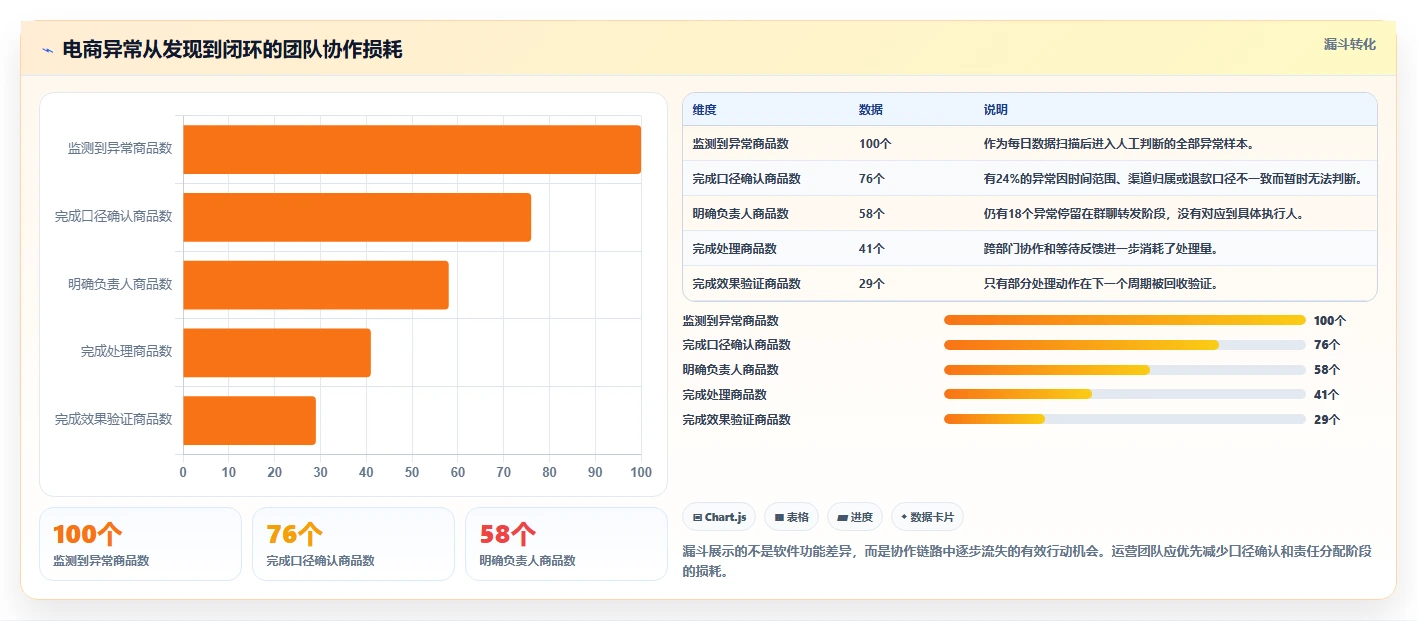Click the Chart.js tag chip
The image size is (1417, 621).
pos(719,517)
